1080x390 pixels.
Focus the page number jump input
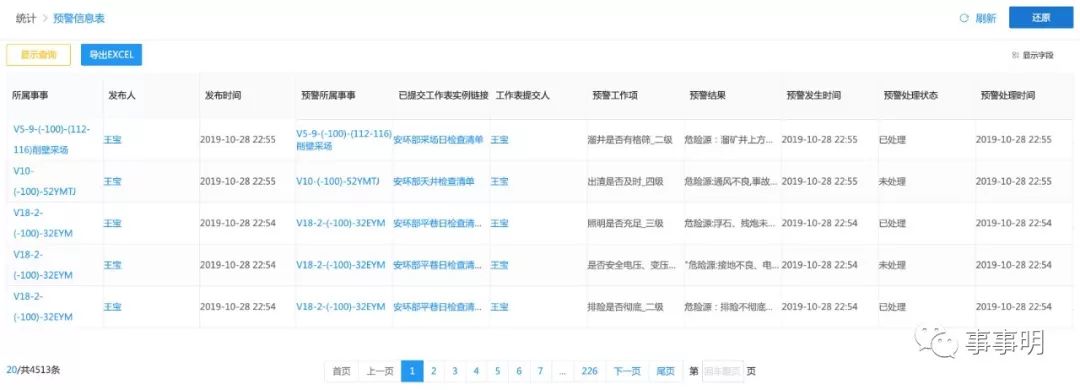click(x=723, y=371)
